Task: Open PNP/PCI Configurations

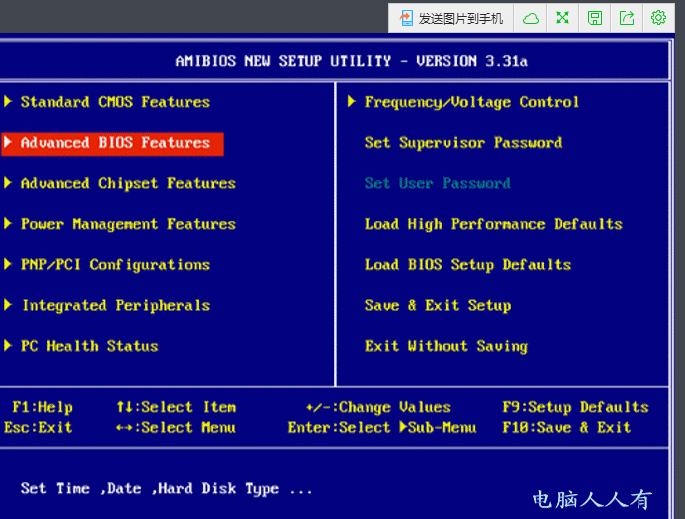Action: point(115,265)
